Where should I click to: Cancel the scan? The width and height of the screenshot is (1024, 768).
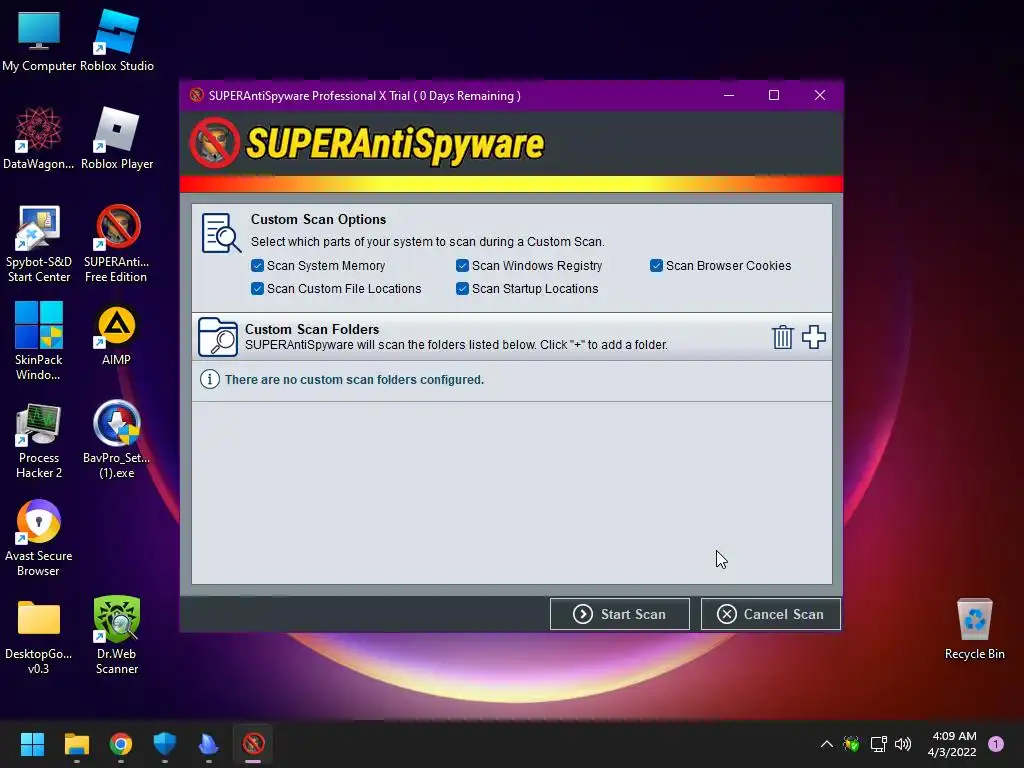pos(771,614)
